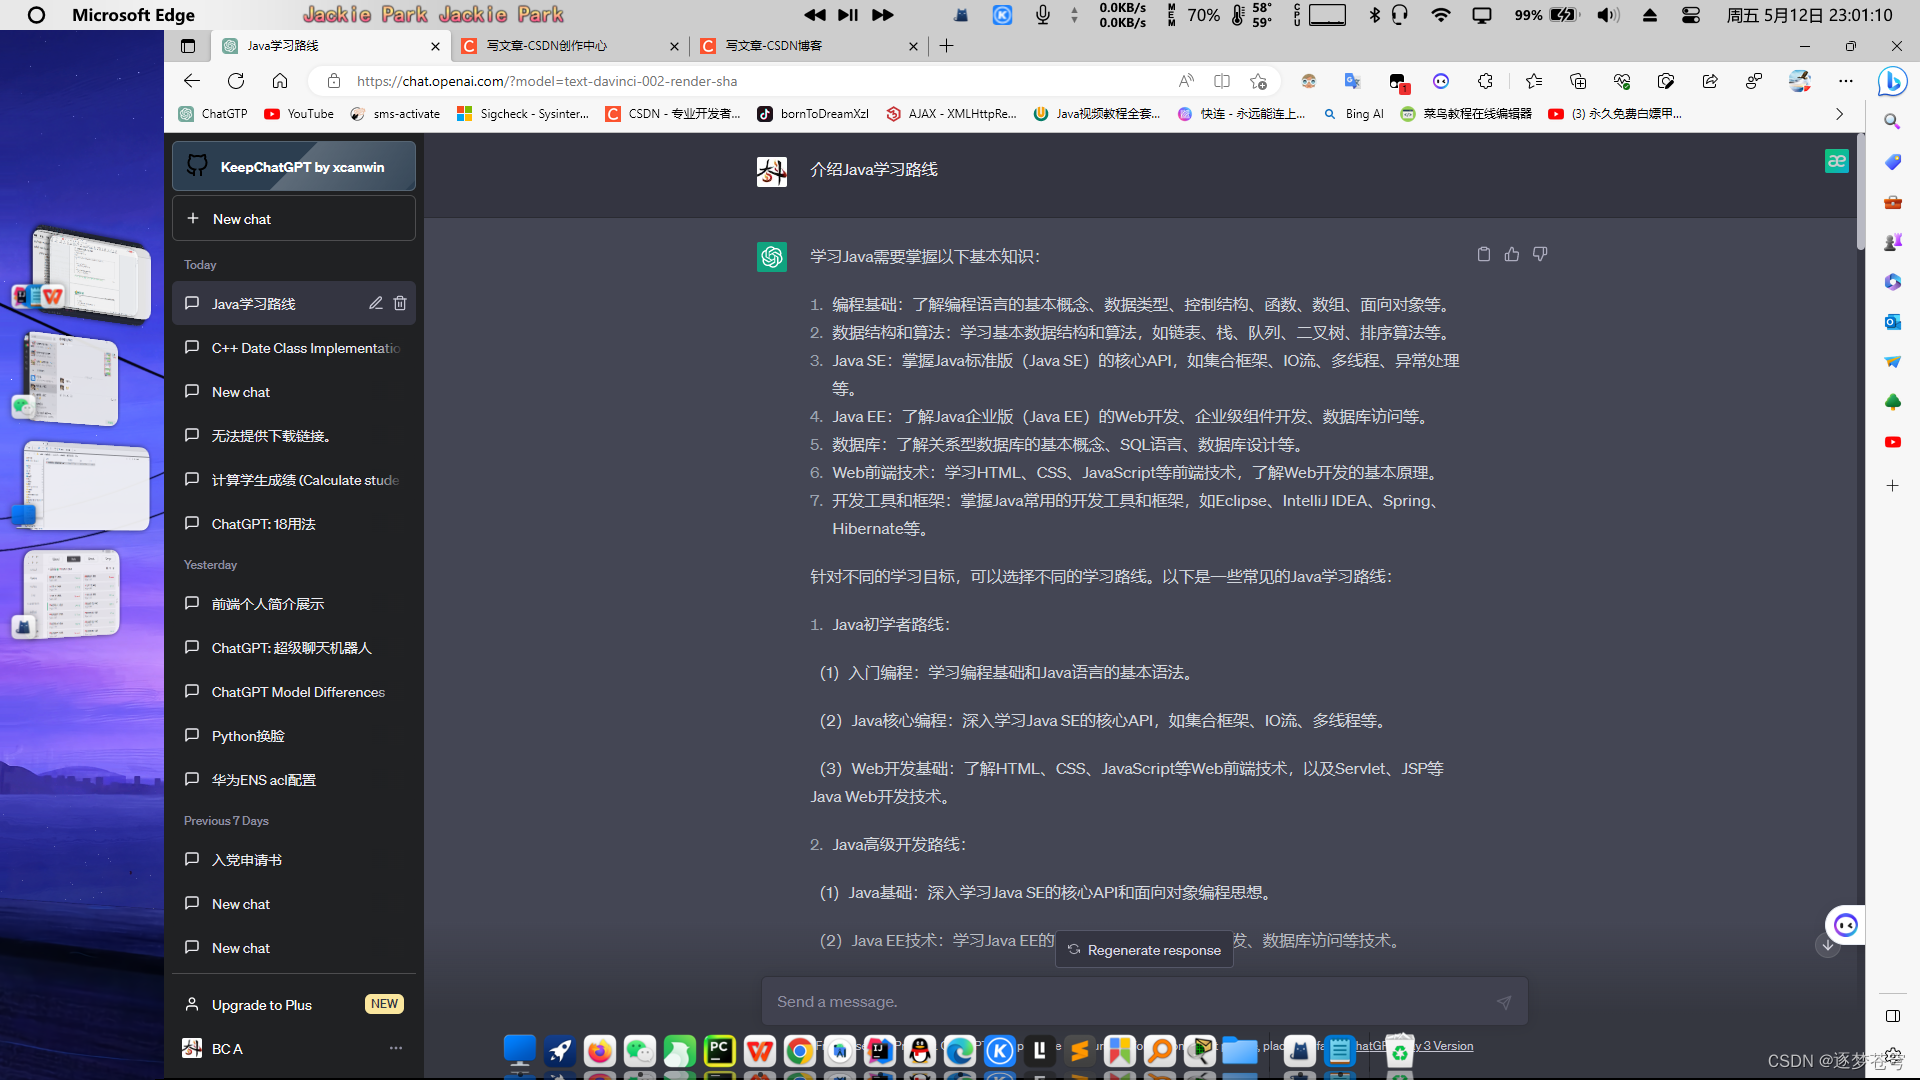
Task: Open Microsoft Edge menu in menu bar
Action: [133, 15]
